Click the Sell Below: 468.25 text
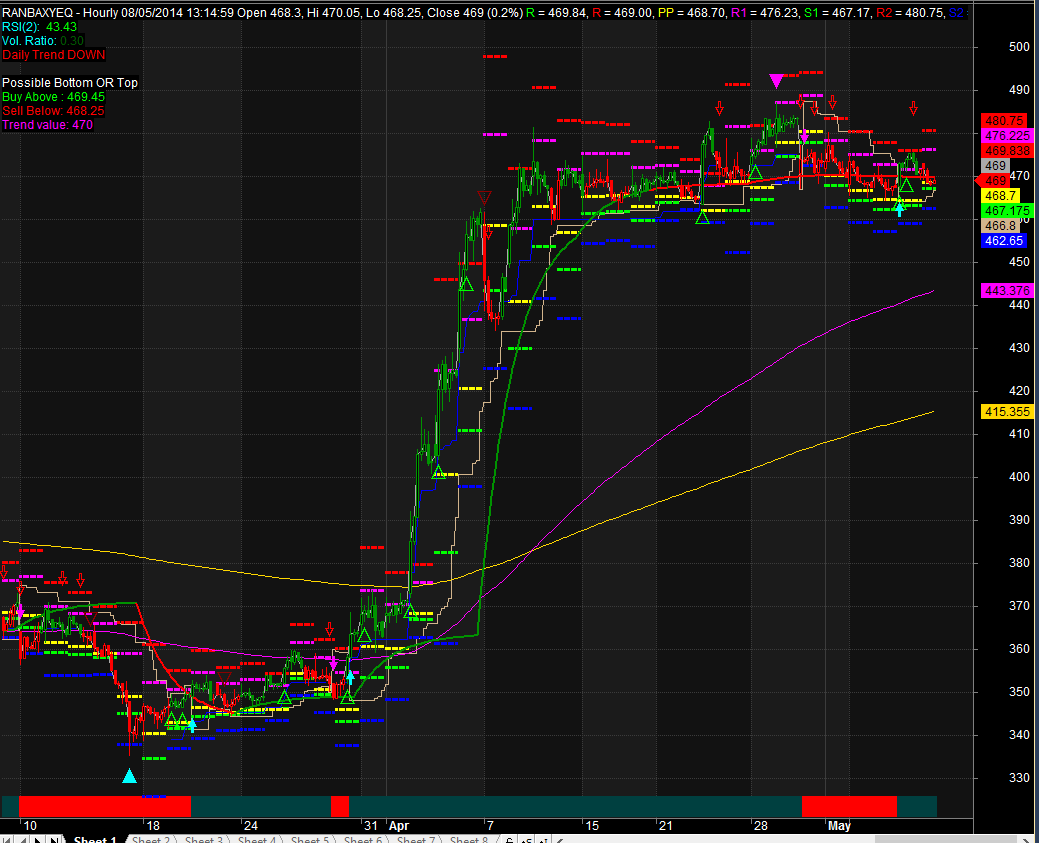 [x=53, y=111]
